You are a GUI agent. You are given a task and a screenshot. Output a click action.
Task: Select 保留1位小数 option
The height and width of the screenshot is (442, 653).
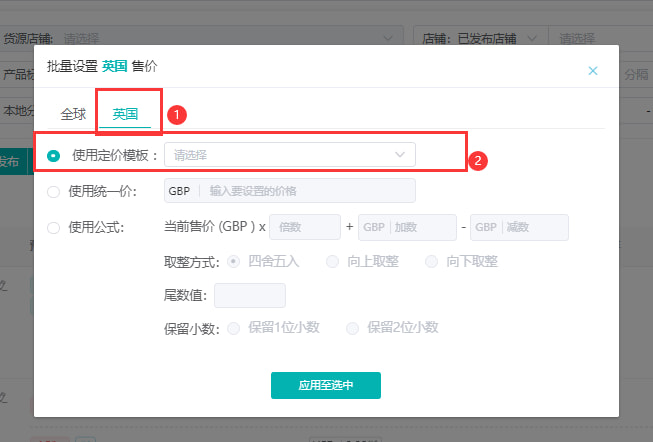tap(234, 328)
